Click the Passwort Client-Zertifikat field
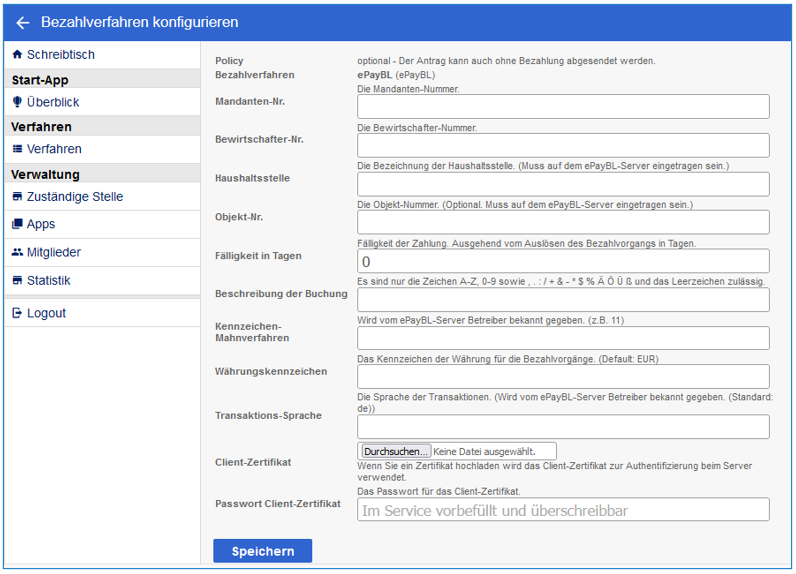 point(563,510)
